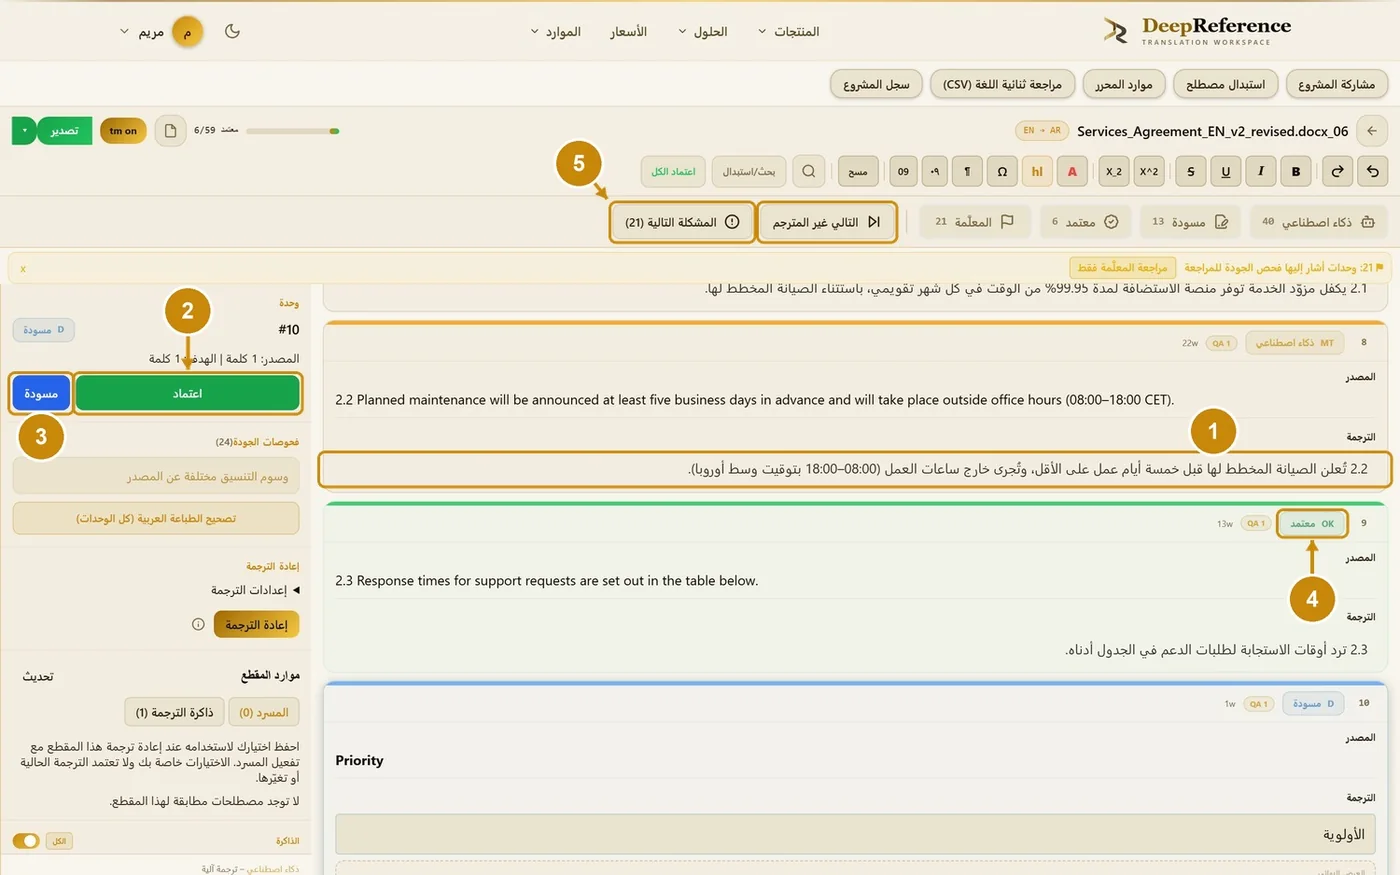Toggle the معتمد 6 approved filter
The image size is (1400, 875).
coord(1085,222)
